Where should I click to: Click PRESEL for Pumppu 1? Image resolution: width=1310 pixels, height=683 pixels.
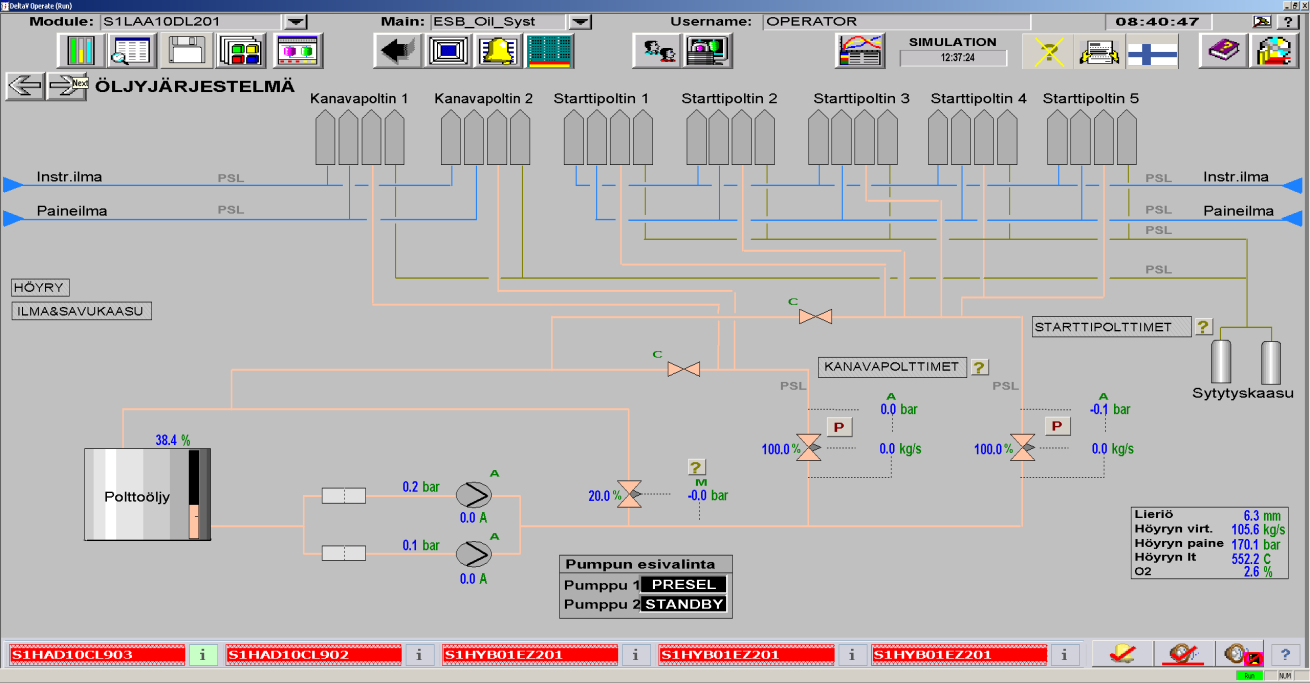click(683, 585)
